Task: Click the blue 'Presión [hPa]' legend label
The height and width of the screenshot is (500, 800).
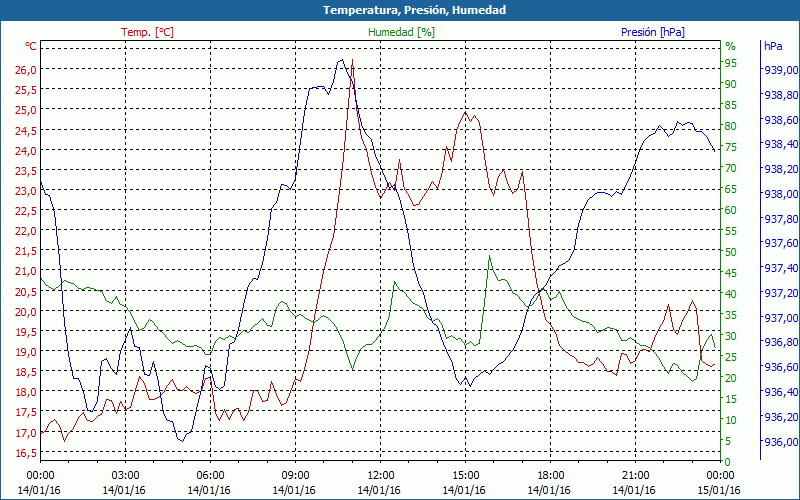Action: point(653,32)
